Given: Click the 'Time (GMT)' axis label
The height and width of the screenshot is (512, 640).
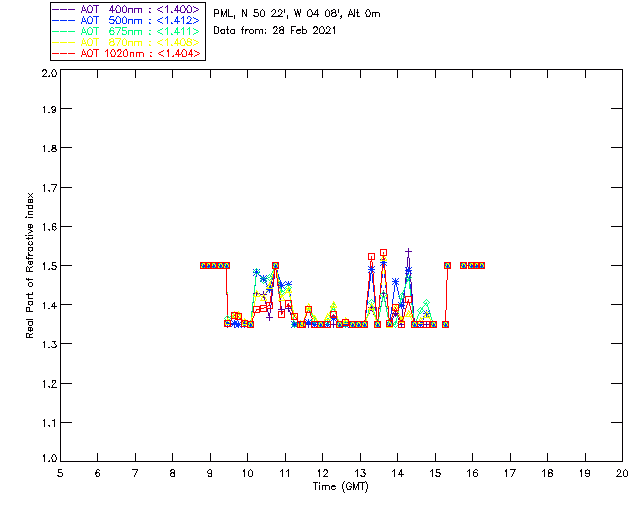Looking at the screenshot, I should pos(340,487).
